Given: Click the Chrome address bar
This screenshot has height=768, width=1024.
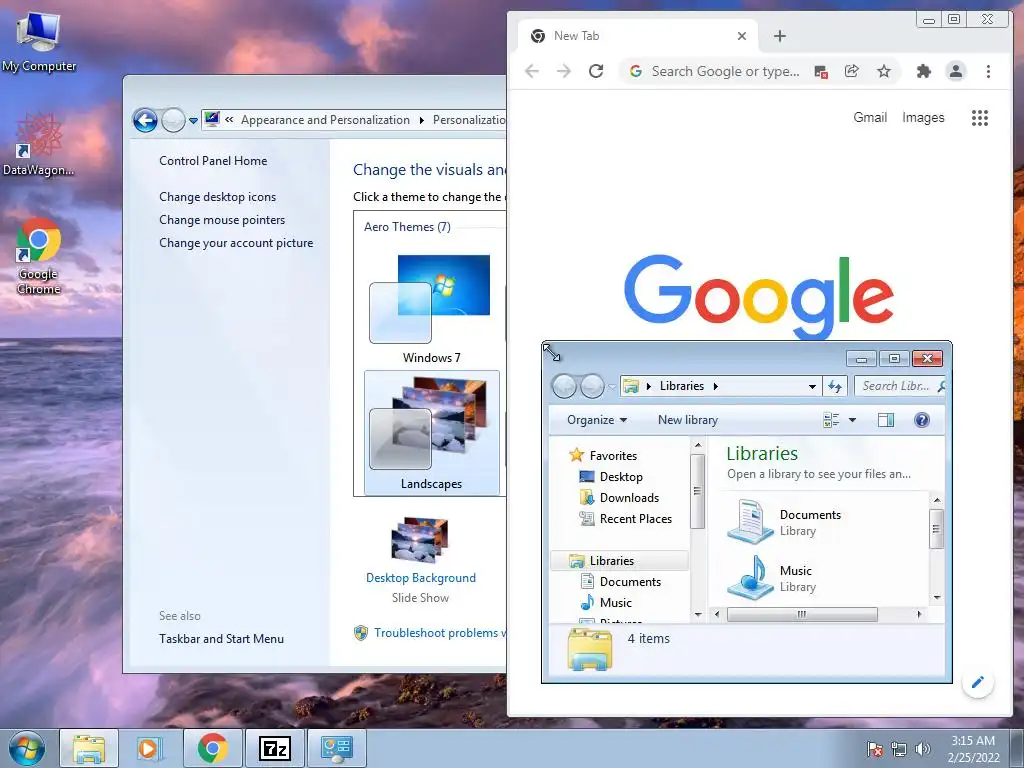Looking at the screenshot, I should pyautogui.click(x=725, y=71).
